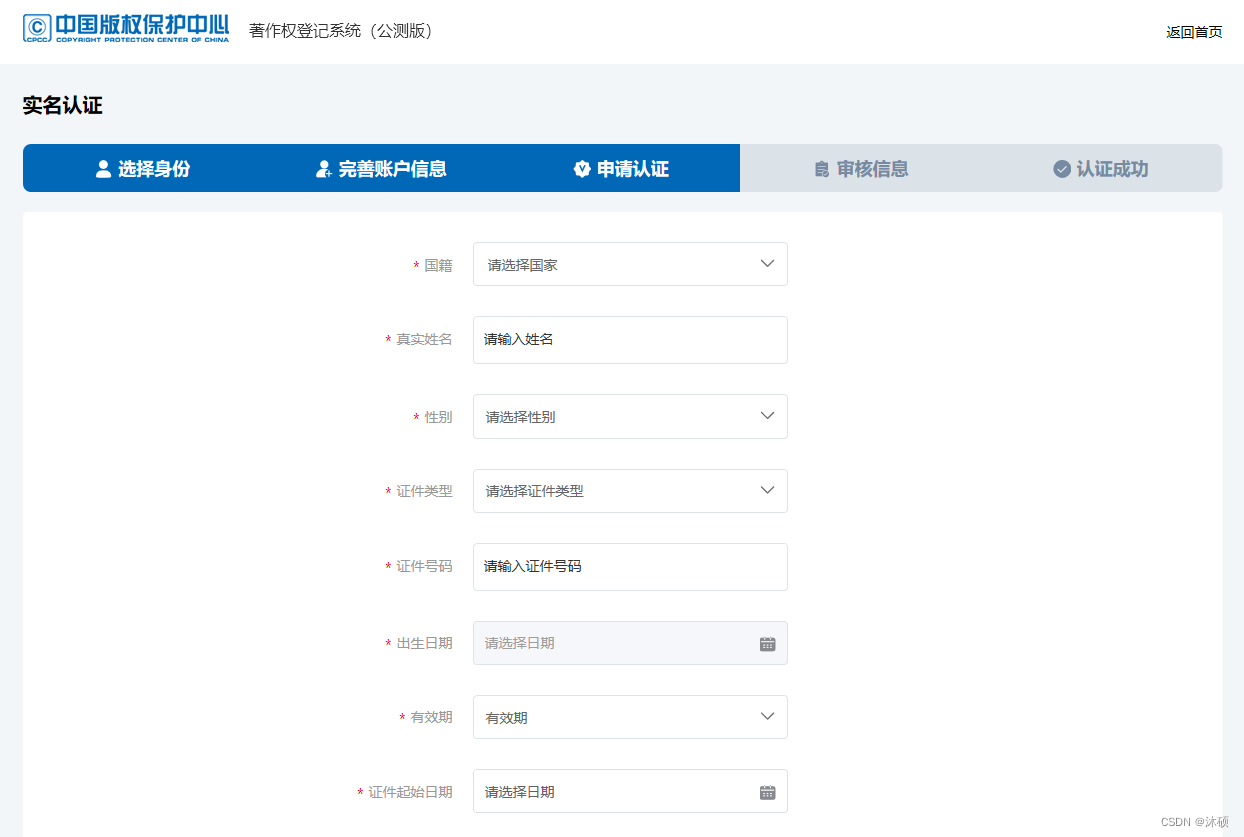Click the 证件号码 ID number input field
Image resolution: width=1244 pixels, height=837 pixels.
[630, 567]
